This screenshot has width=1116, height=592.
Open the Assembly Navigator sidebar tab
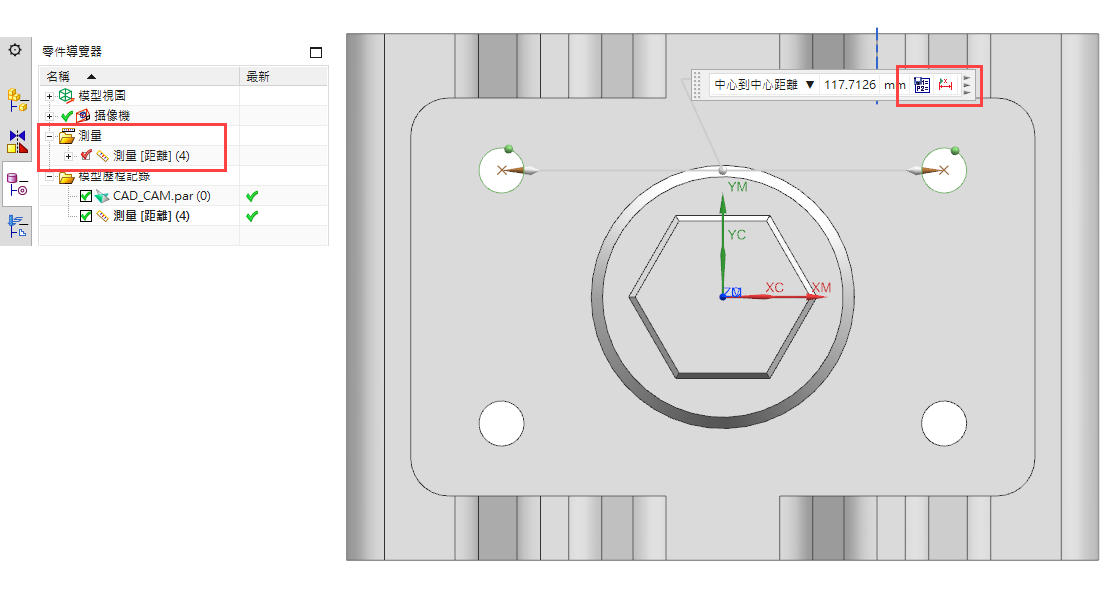pos(16,99)
